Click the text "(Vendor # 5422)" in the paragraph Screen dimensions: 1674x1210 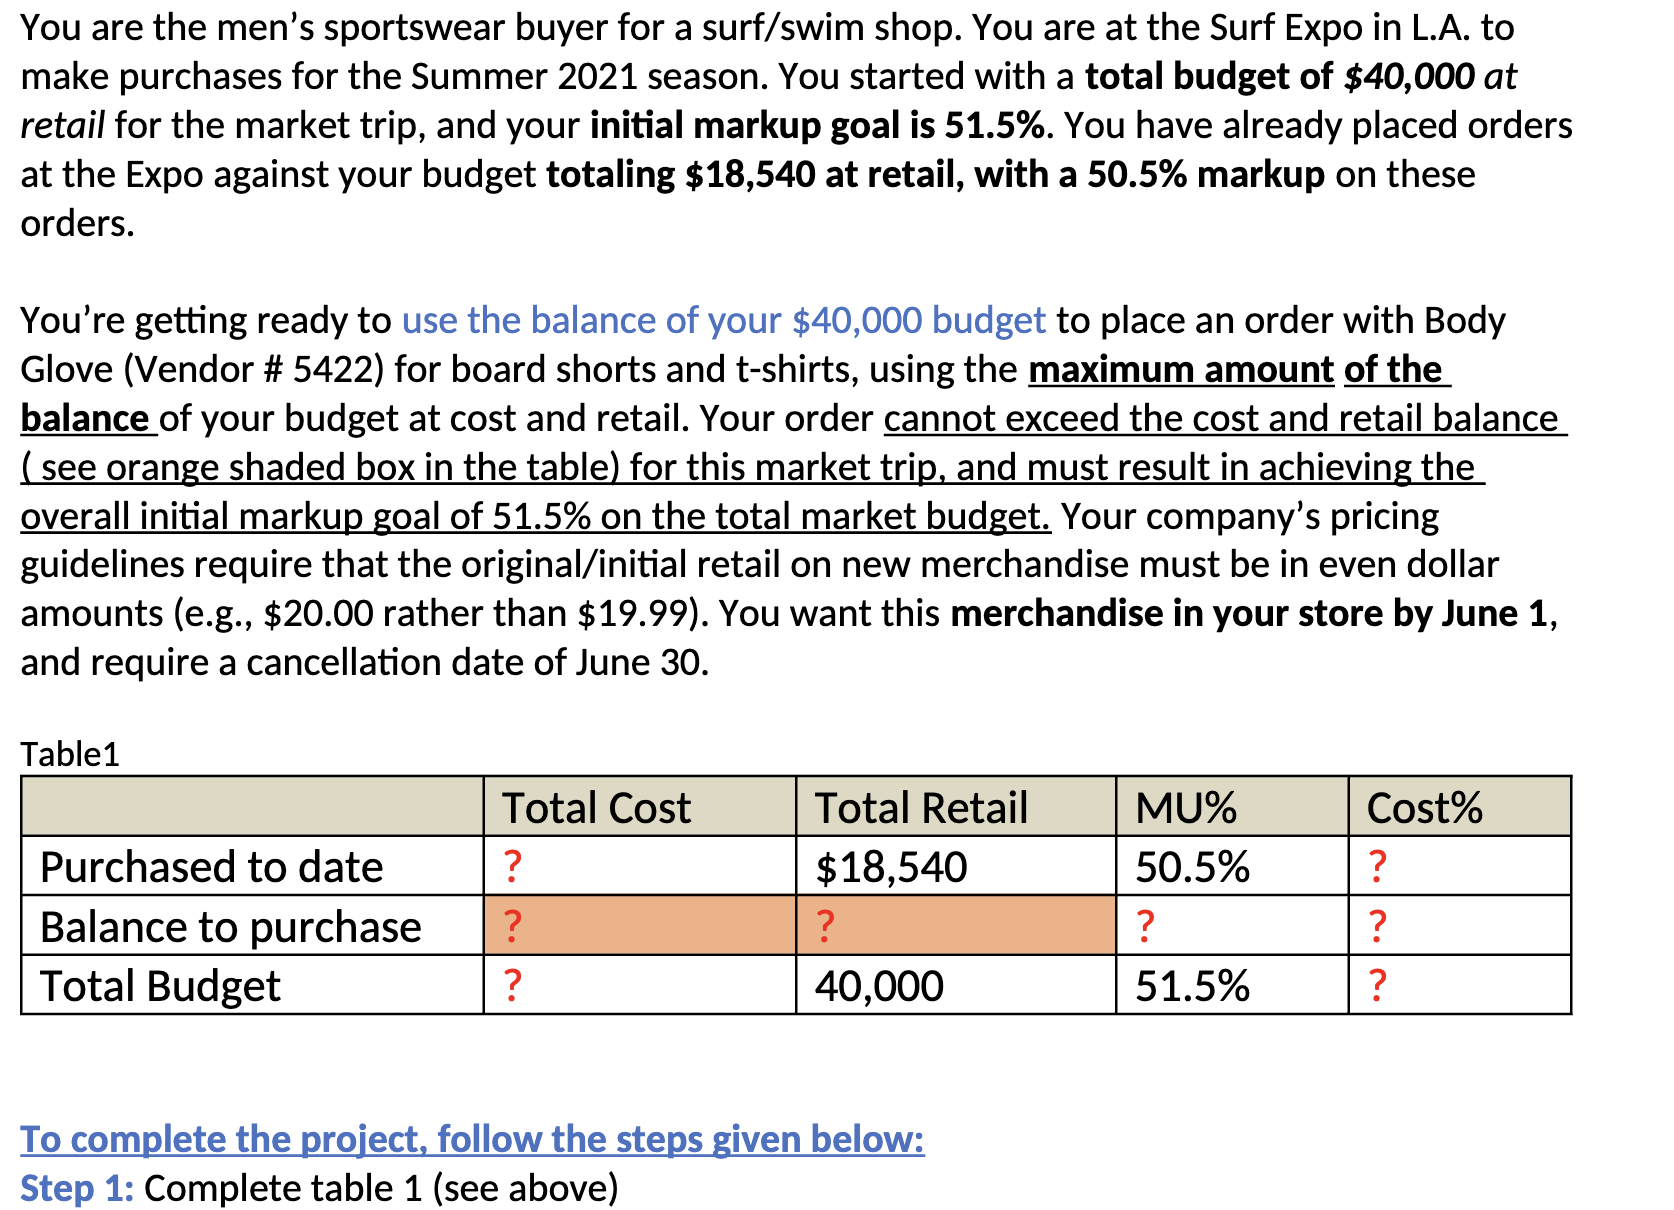[253, 369]
